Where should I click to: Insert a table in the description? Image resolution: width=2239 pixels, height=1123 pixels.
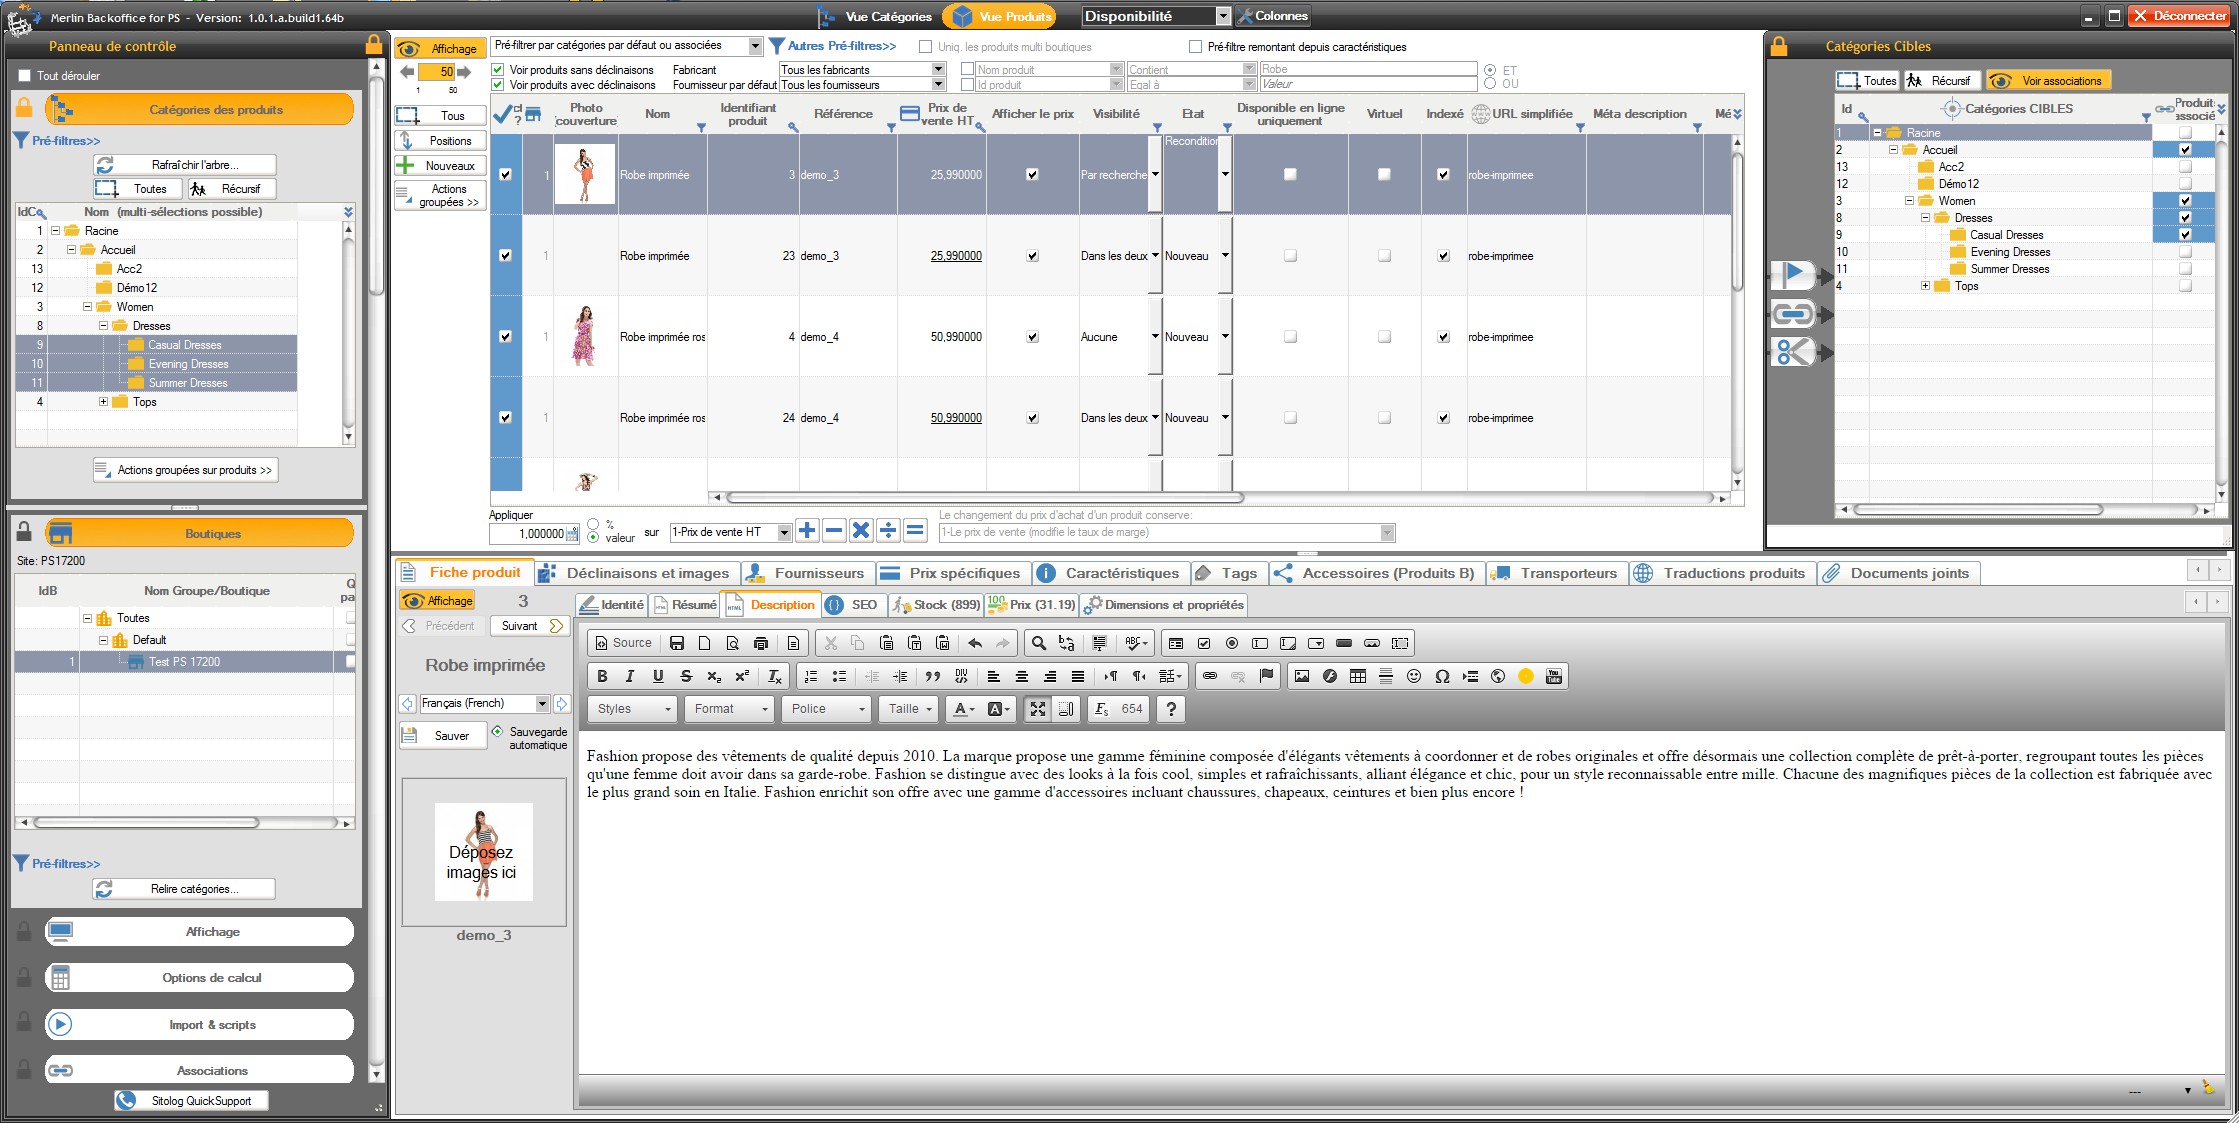tap(1357, 676)
